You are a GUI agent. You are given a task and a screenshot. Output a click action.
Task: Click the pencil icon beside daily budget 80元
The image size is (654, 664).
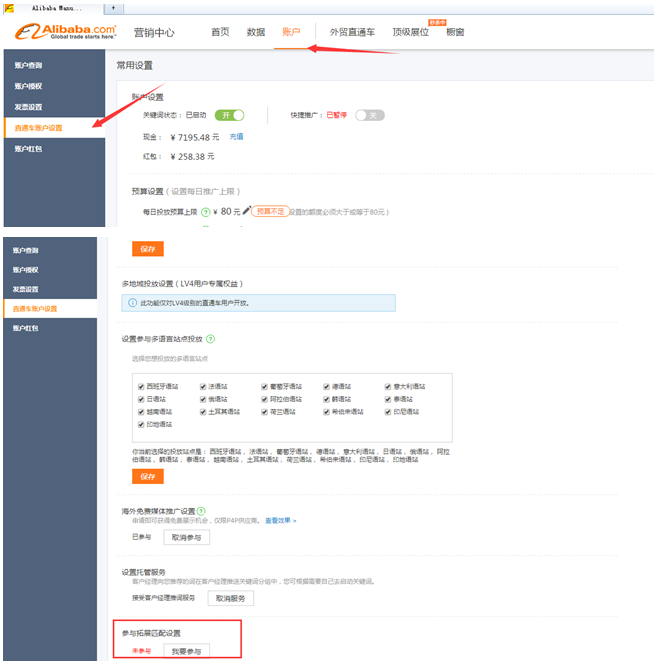click(x=246, y=211)
